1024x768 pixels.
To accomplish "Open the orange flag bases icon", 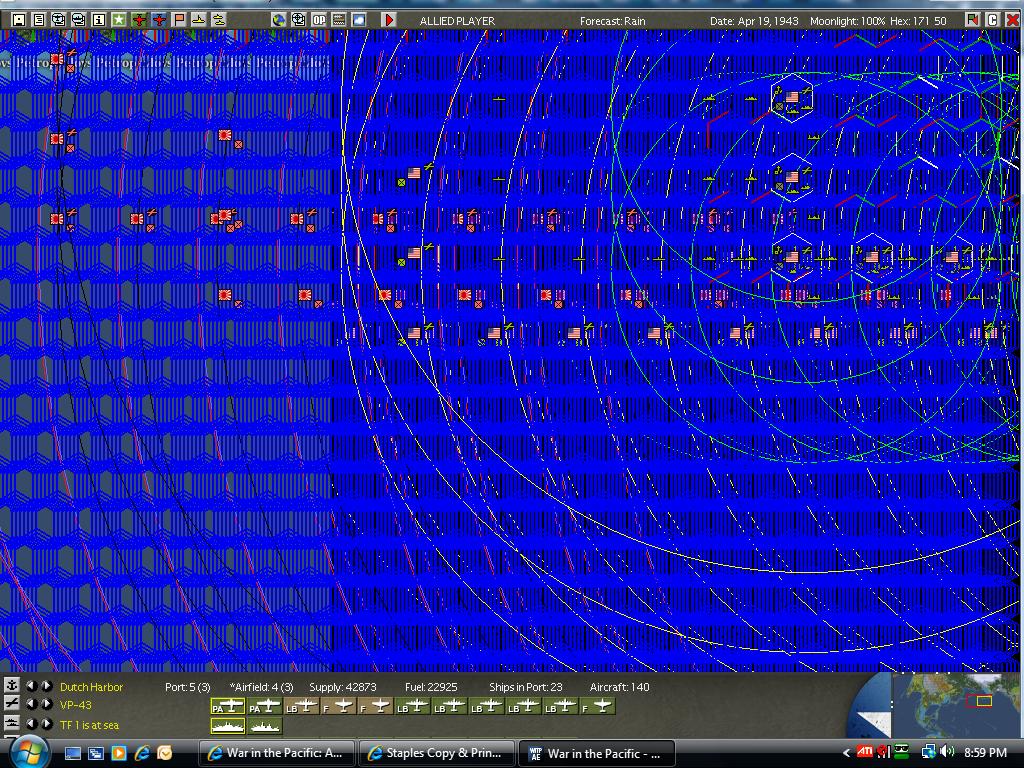I will click(179, 20).
